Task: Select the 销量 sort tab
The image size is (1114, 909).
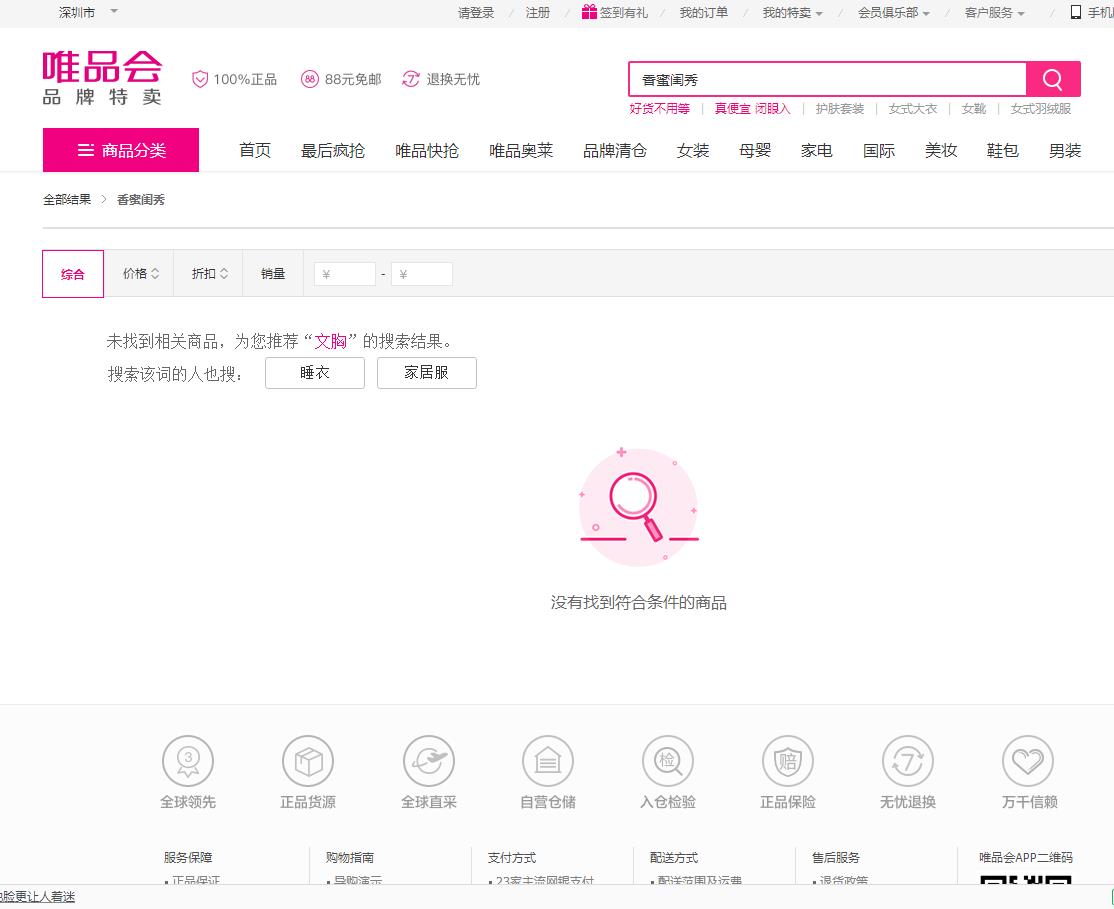Action: click(273, 274)
